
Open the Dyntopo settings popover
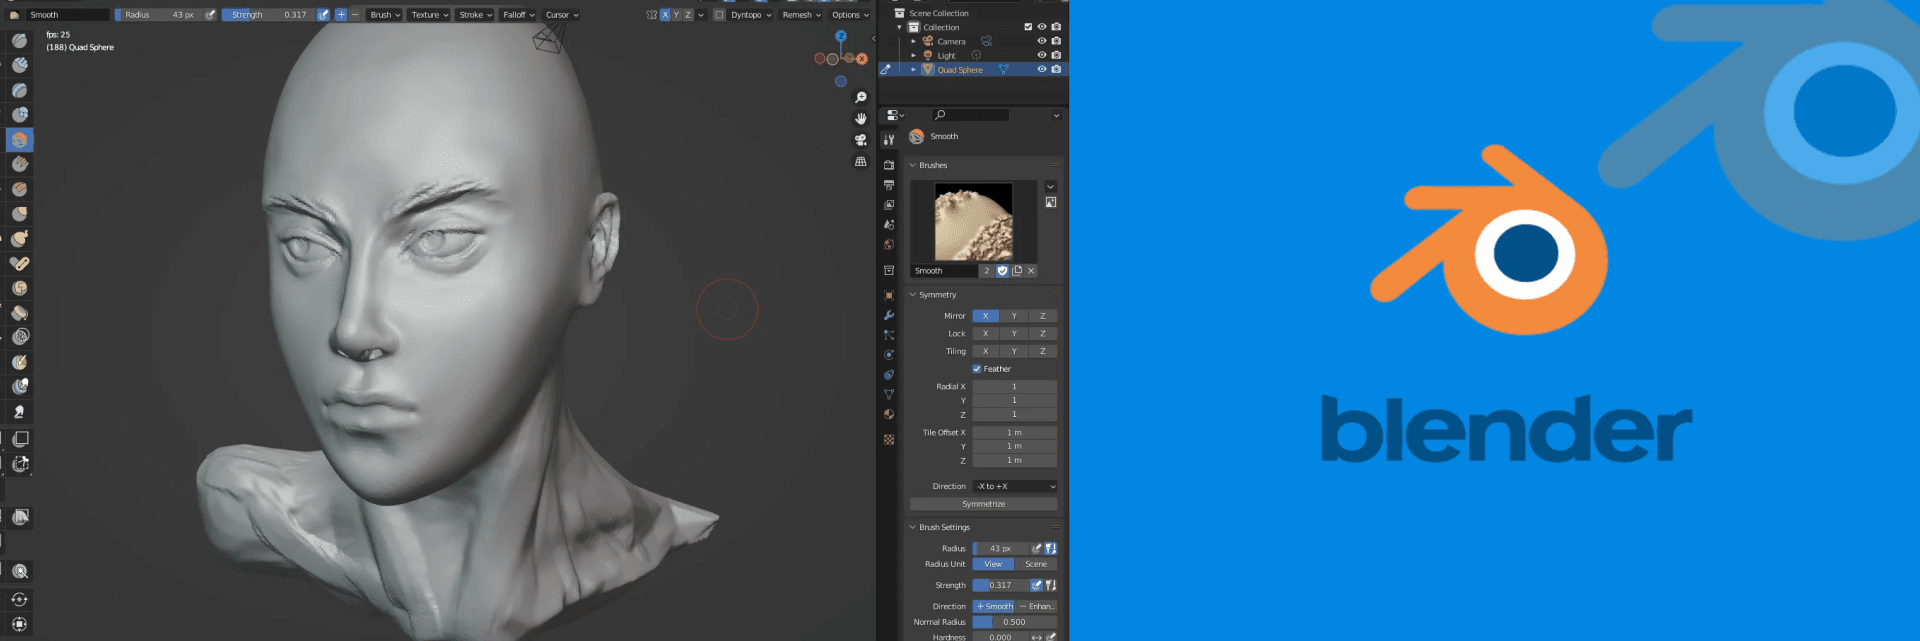[750, 15]
